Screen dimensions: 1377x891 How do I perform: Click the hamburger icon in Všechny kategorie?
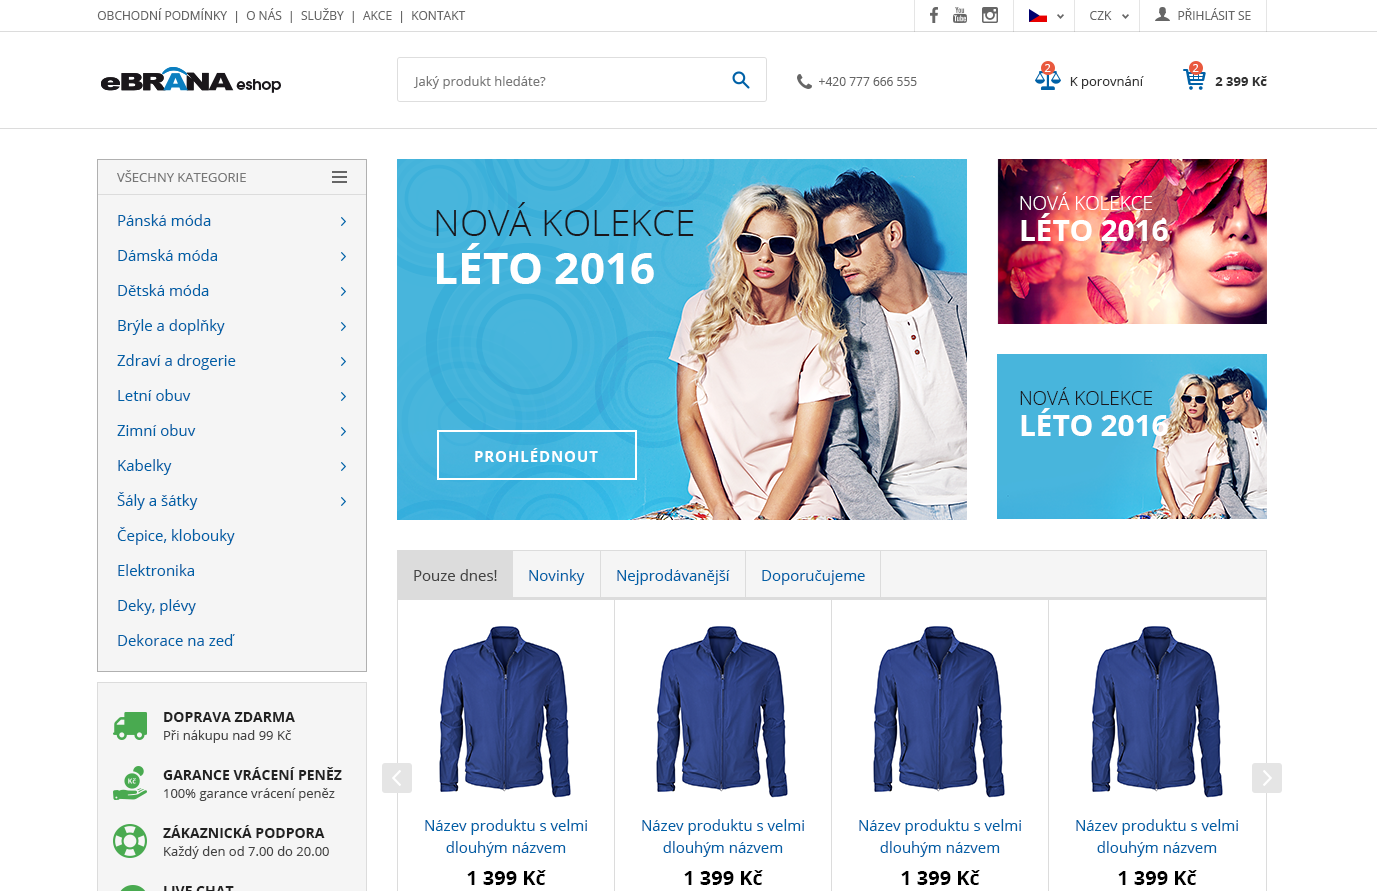[340, 177]
